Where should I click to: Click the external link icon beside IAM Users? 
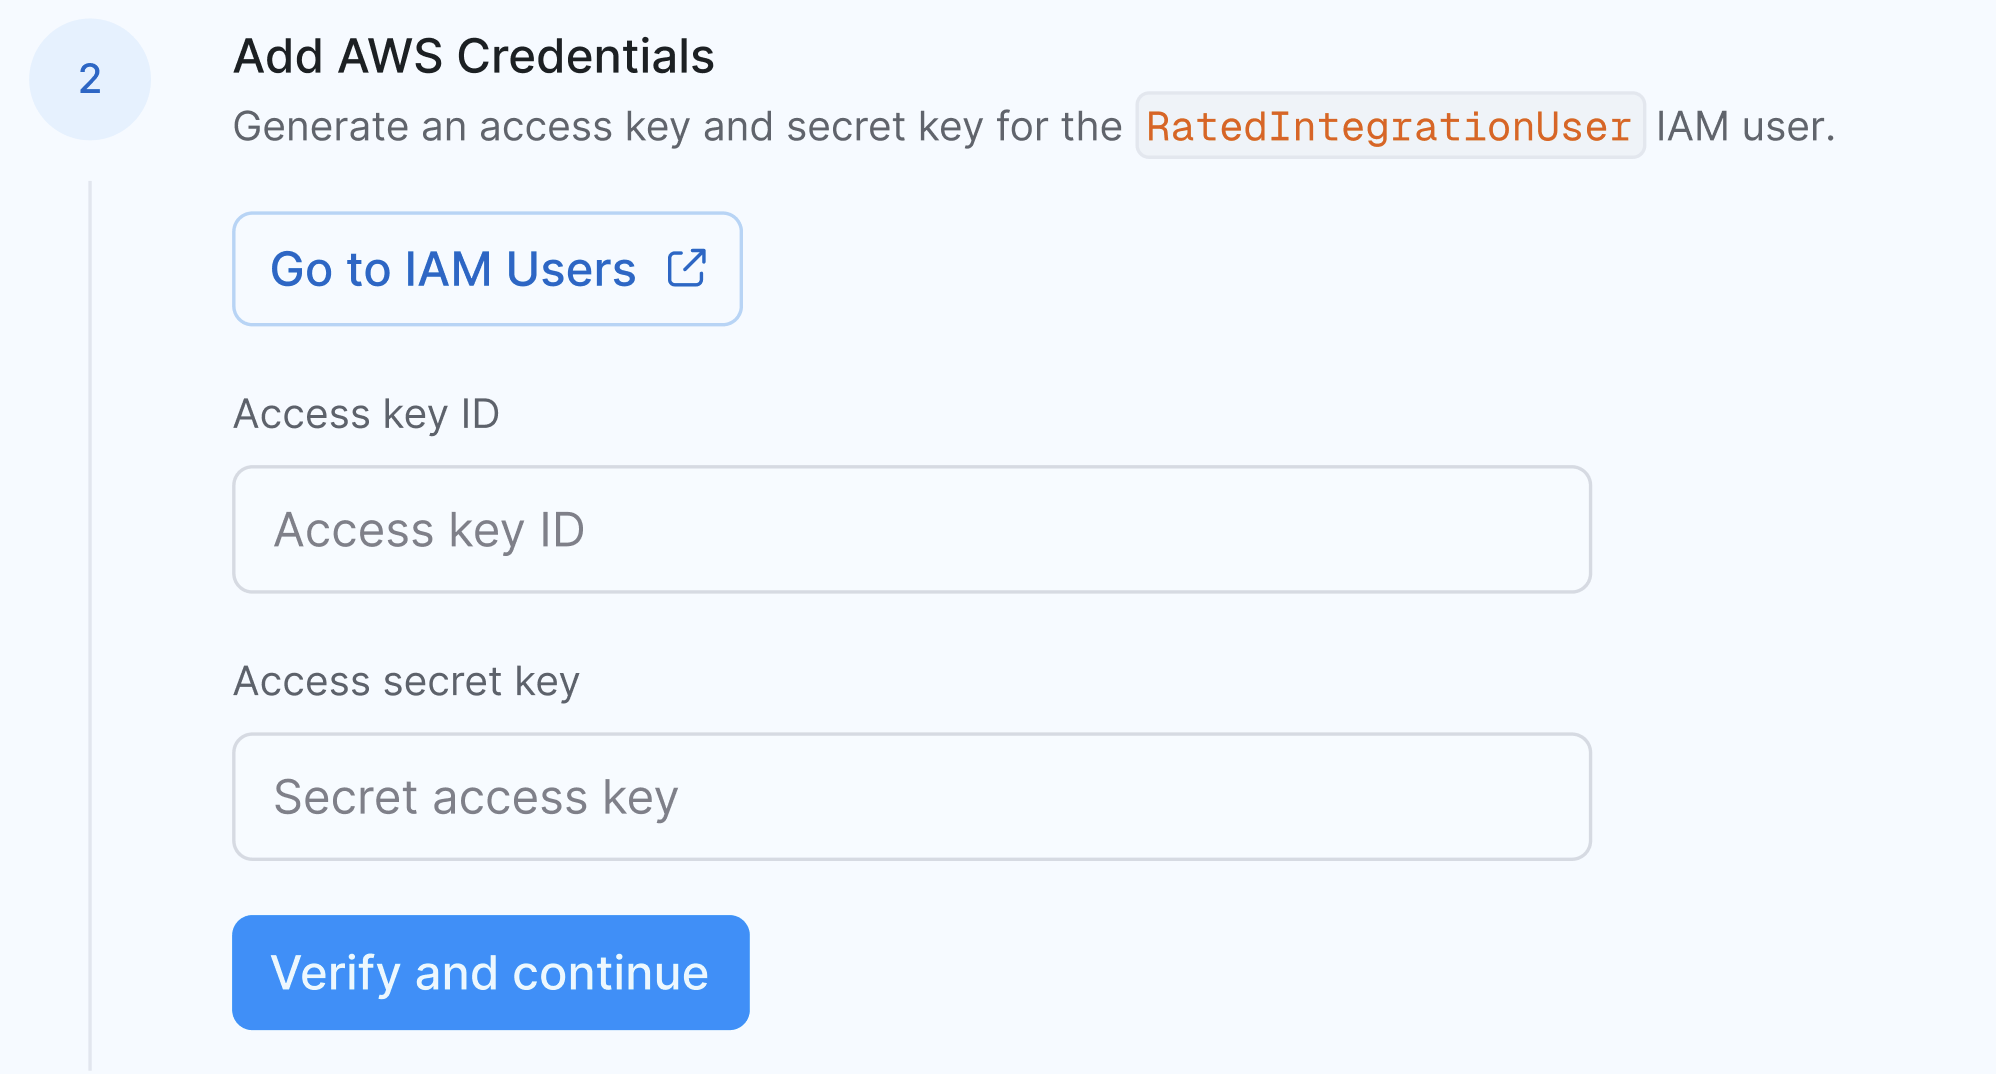[687, 268]
